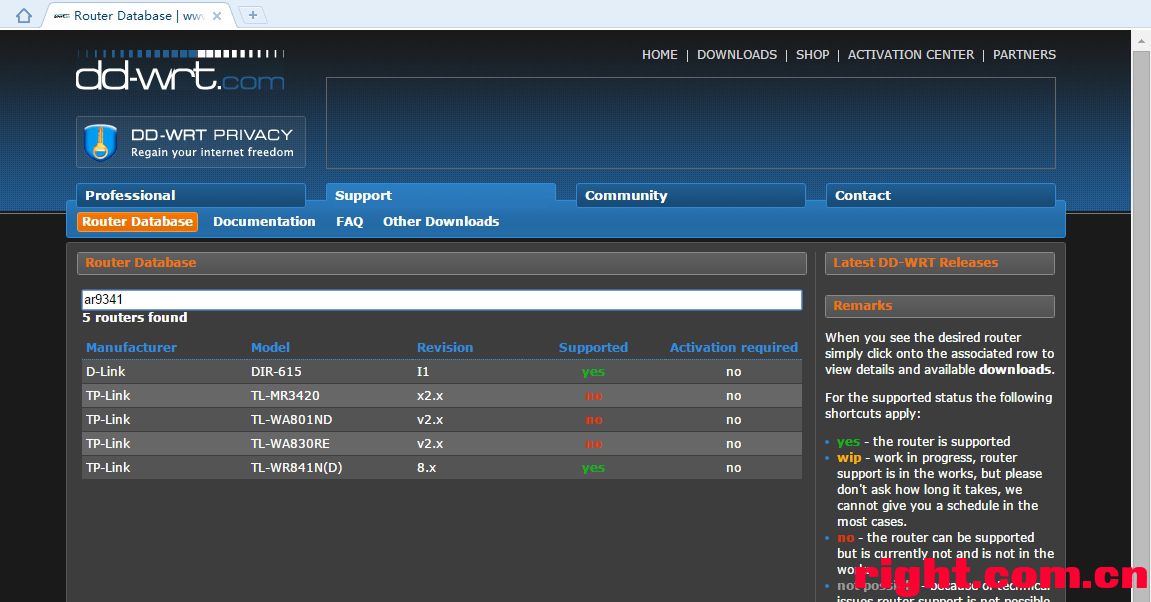Image resolution: width=1151 pixels, height=602 pixels.
Task: Open Other Downloads submenu item
Action: pos(440,222)
